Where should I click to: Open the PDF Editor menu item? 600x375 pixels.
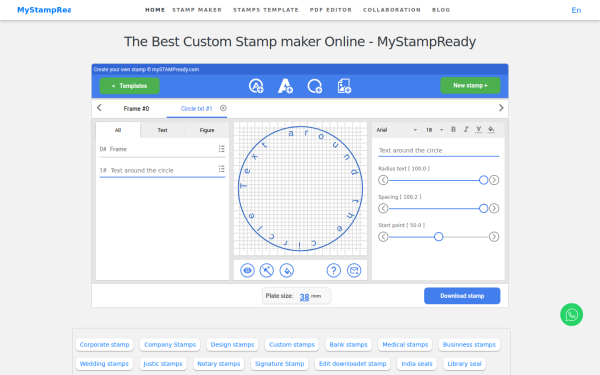pos(331,10)
